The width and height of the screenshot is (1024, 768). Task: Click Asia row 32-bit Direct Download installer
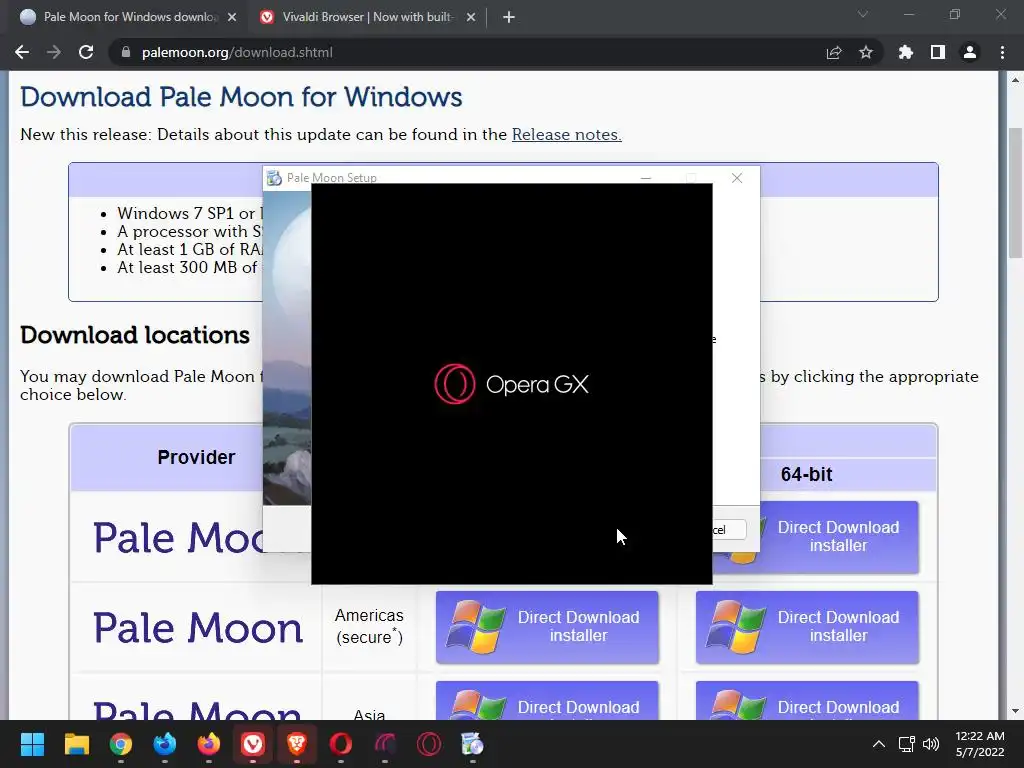547,701
